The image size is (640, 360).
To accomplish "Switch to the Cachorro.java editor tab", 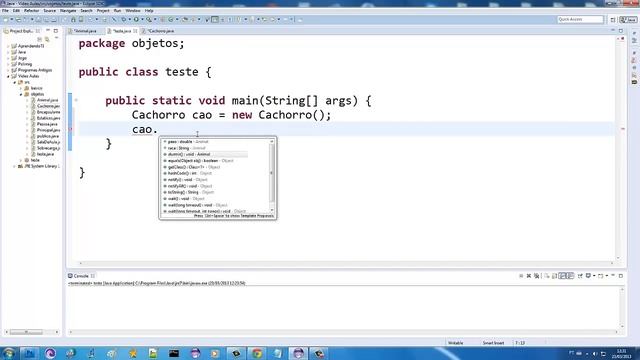I will 160,31.
